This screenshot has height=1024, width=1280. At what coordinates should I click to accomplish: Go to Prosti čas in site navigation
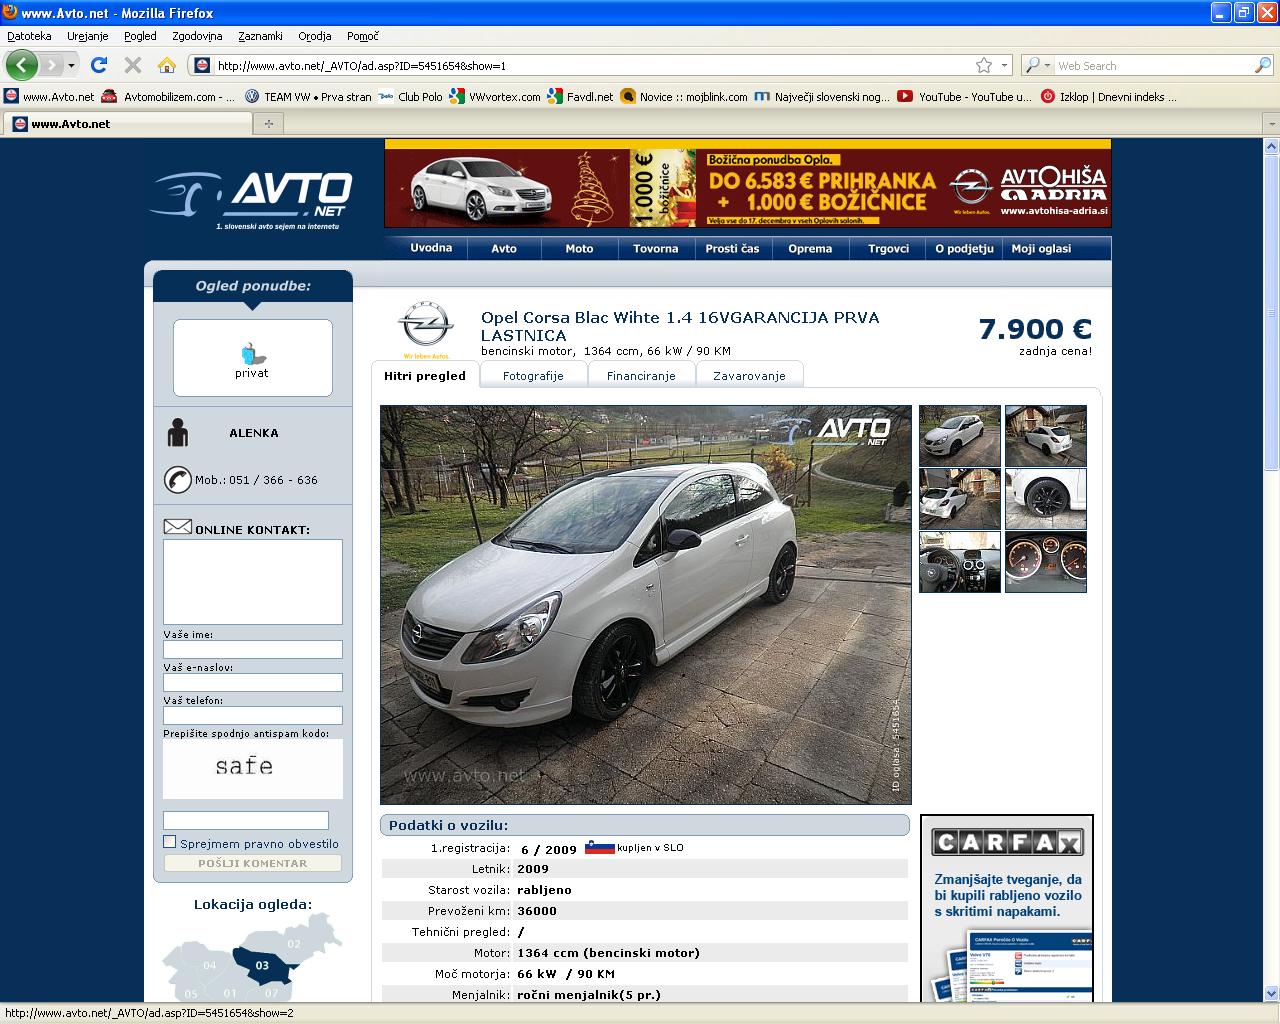pyautogui.click(x=732, y=248)
